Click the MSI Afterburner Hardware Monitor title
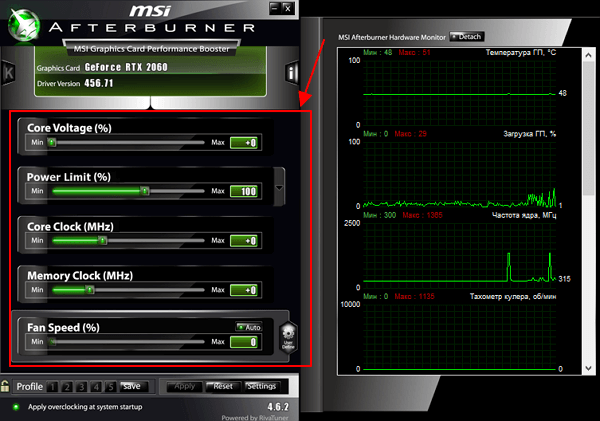The width and height of the screenshot is (600, 421). point(392,37)
